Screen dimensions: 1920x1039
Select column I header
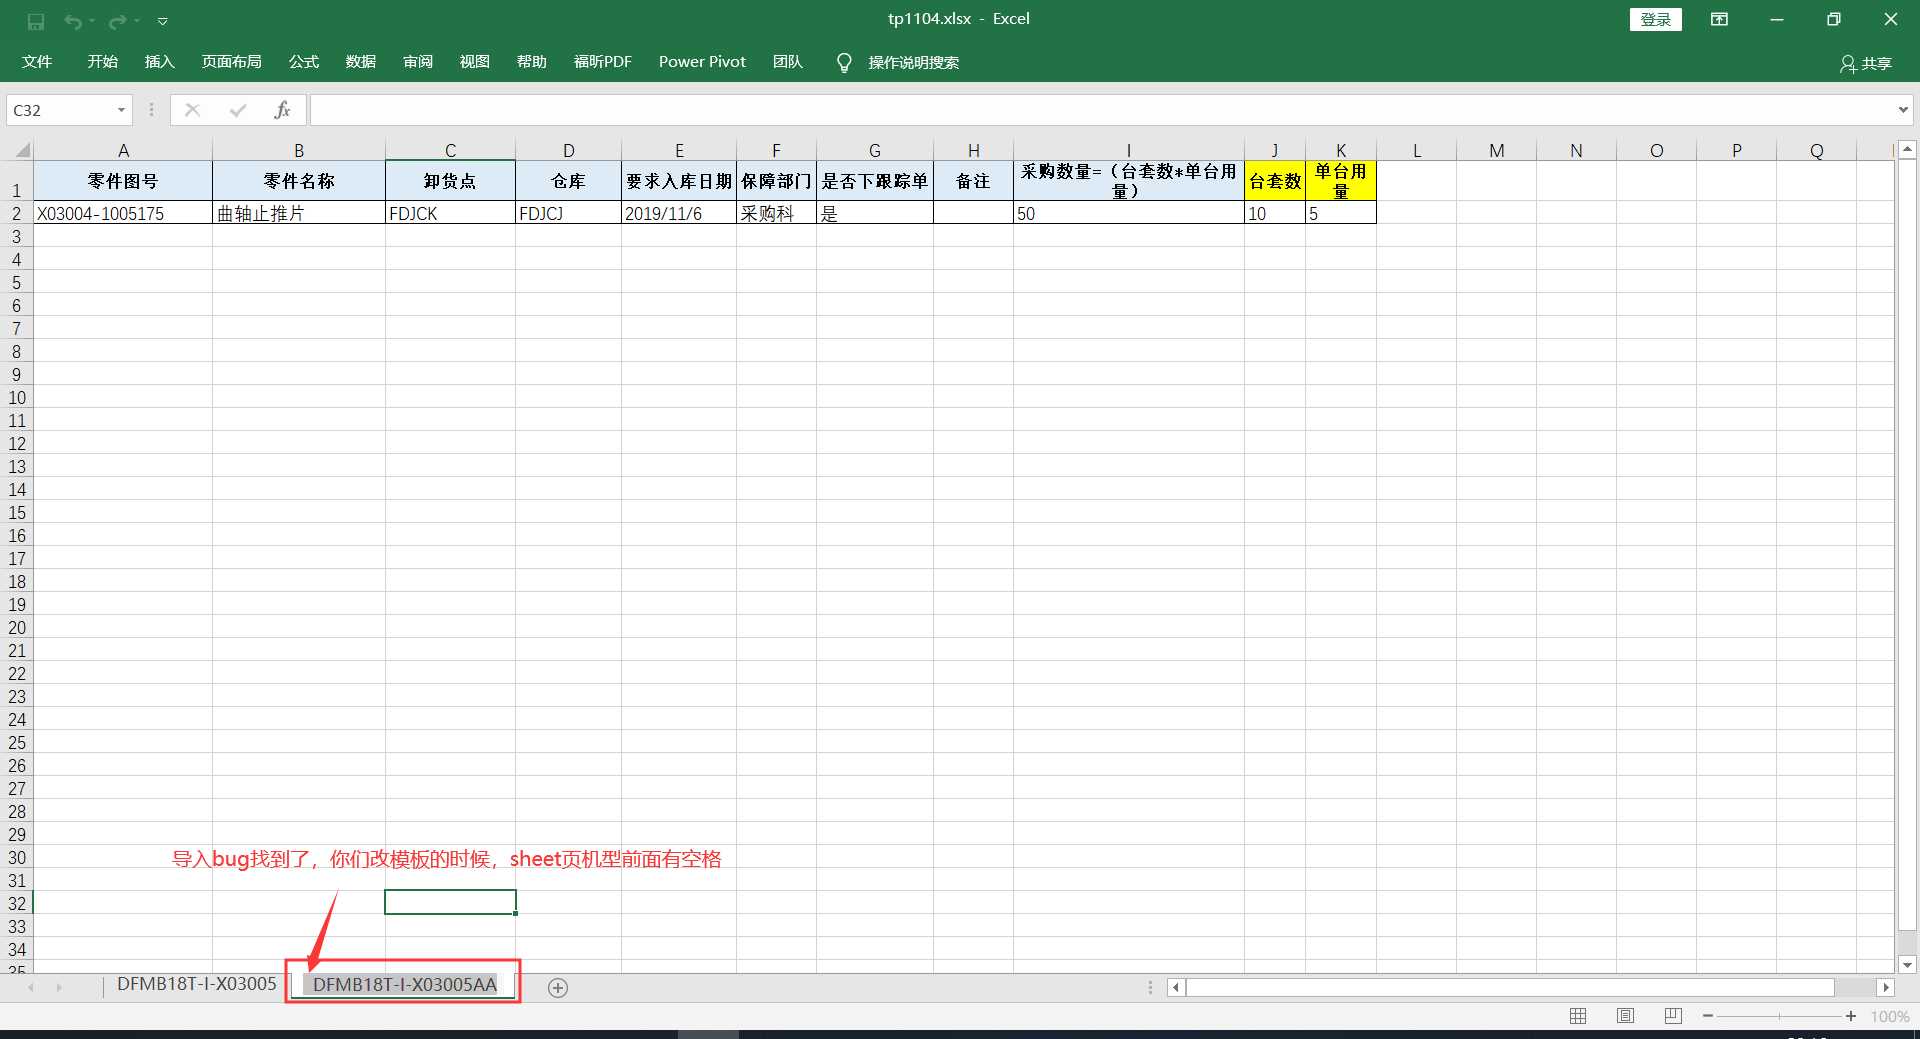point(1128,150)
